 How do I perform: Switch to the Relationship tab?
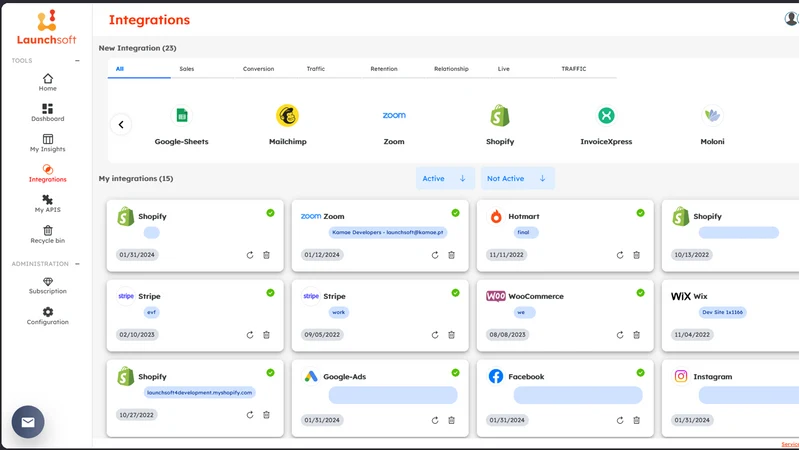[x=451, y=69]
